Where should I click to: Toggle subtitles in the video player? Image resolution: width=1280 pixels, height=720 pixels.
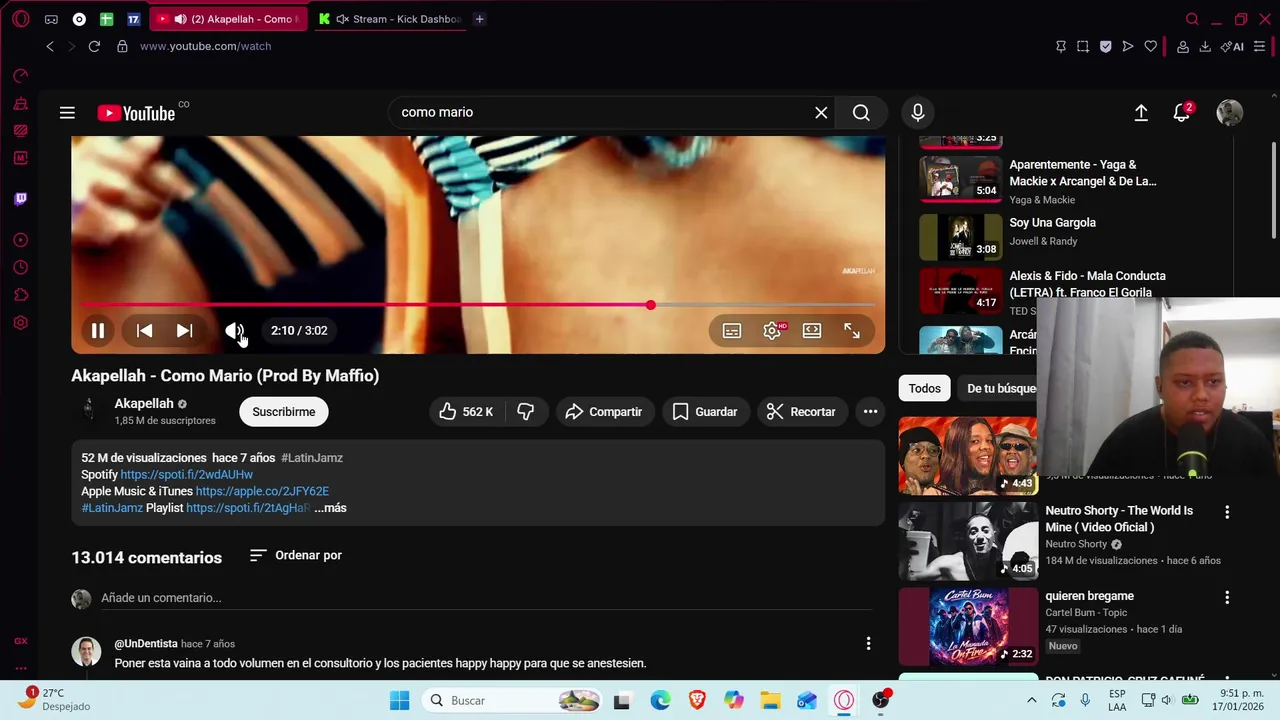[x=732, y=331]
